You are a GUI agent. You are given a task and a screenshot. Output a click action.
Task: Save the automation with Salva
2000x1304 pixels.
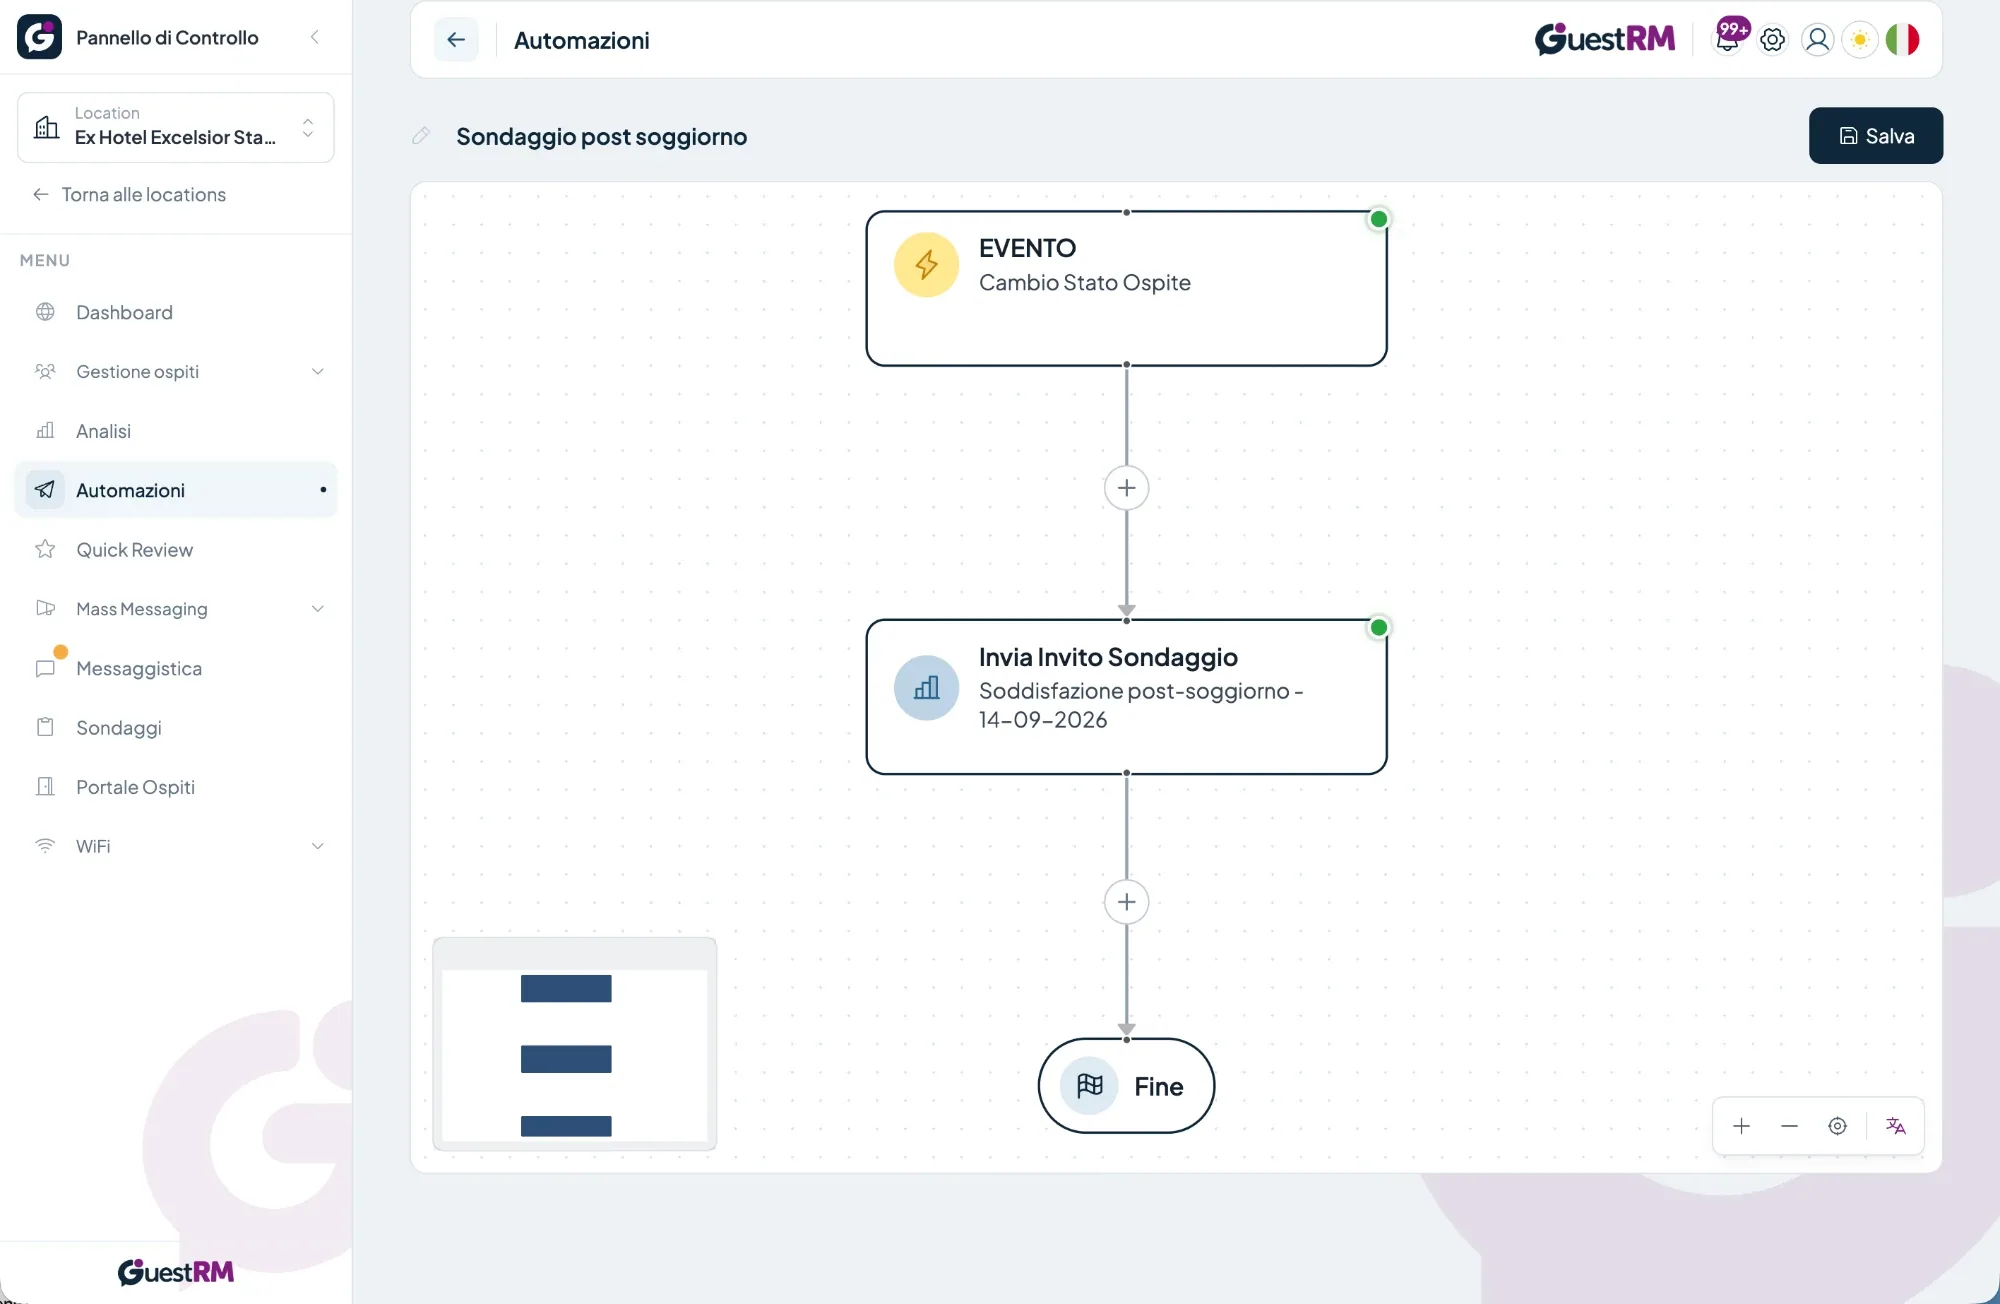pos(1875,136)
